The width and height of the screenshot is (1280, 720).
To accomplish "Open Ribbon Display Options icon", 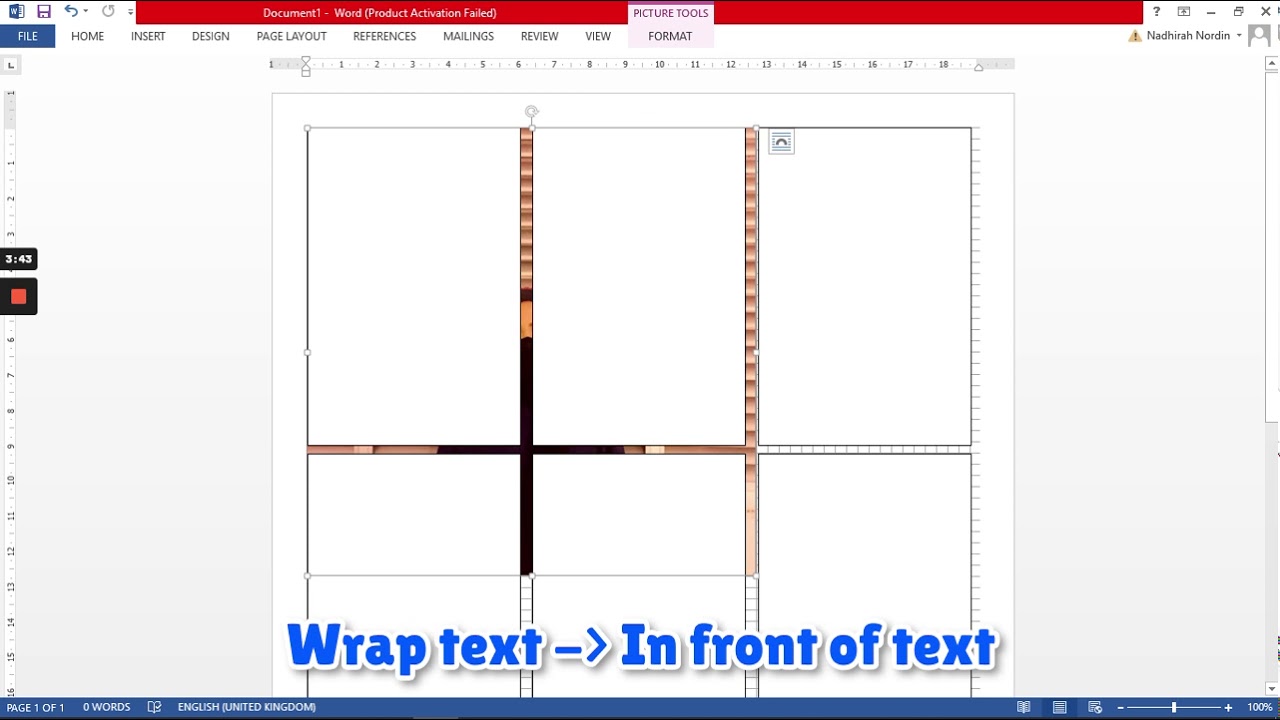I will coord(1184,12).
